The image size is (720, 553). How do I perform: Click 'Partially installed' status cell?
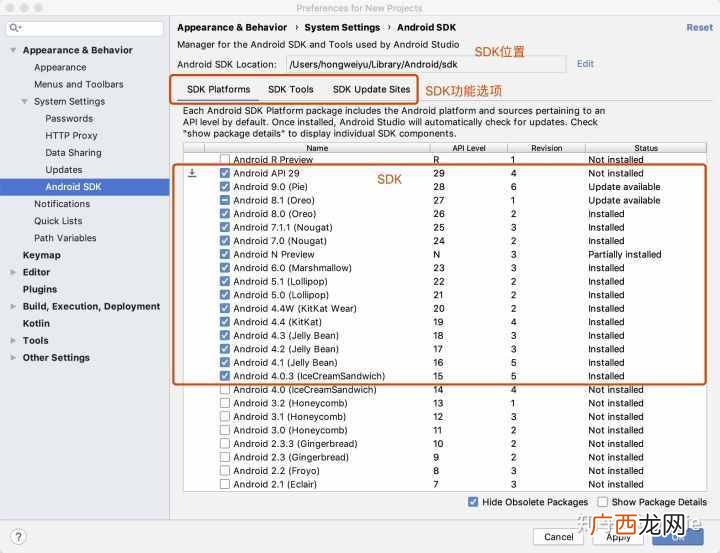point(625,254)
